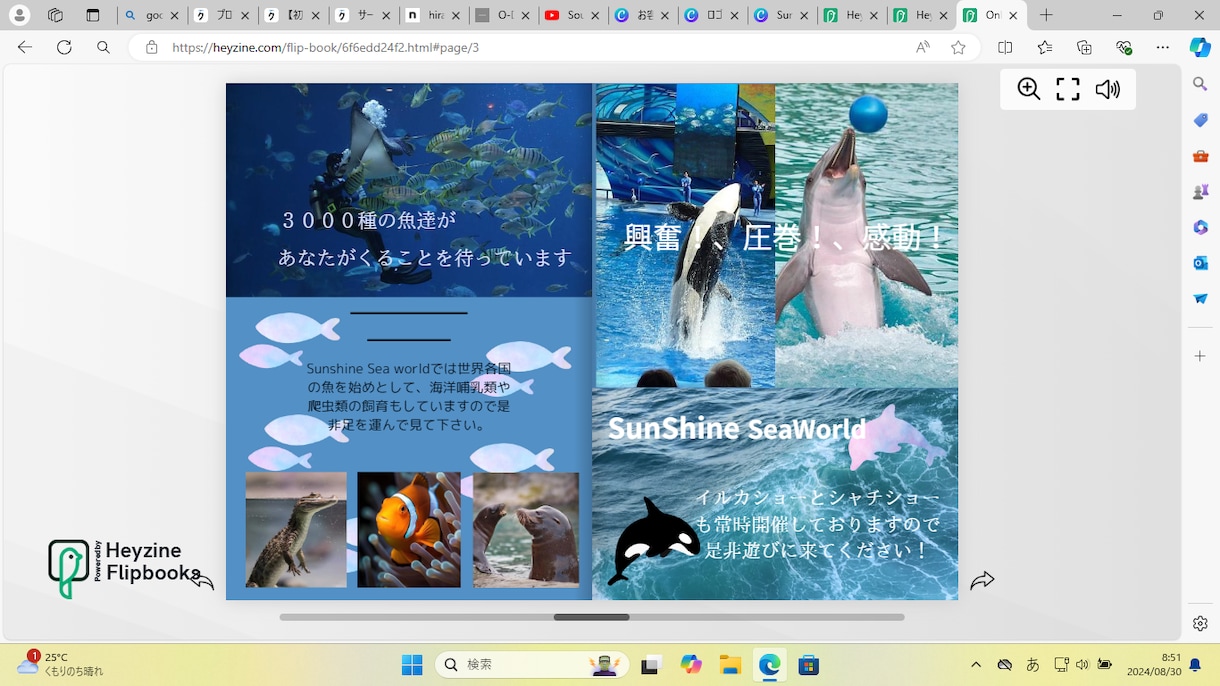
Task: Launch Copilot from the taskbar
Action: tap(691, 665)
